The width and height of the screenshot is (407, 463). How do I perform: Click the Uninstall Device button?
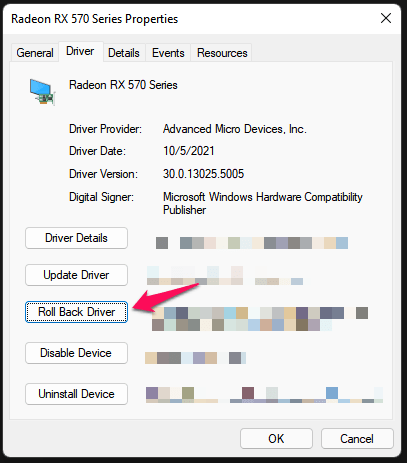coord(76,394)
